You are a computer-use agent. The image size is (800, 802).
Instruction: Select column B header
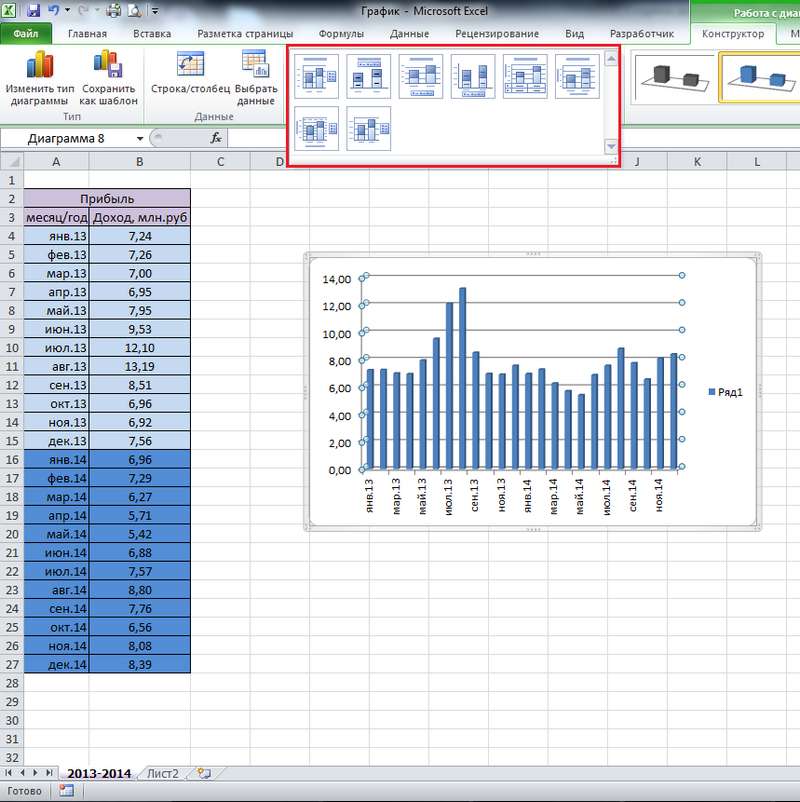(139, 162)
